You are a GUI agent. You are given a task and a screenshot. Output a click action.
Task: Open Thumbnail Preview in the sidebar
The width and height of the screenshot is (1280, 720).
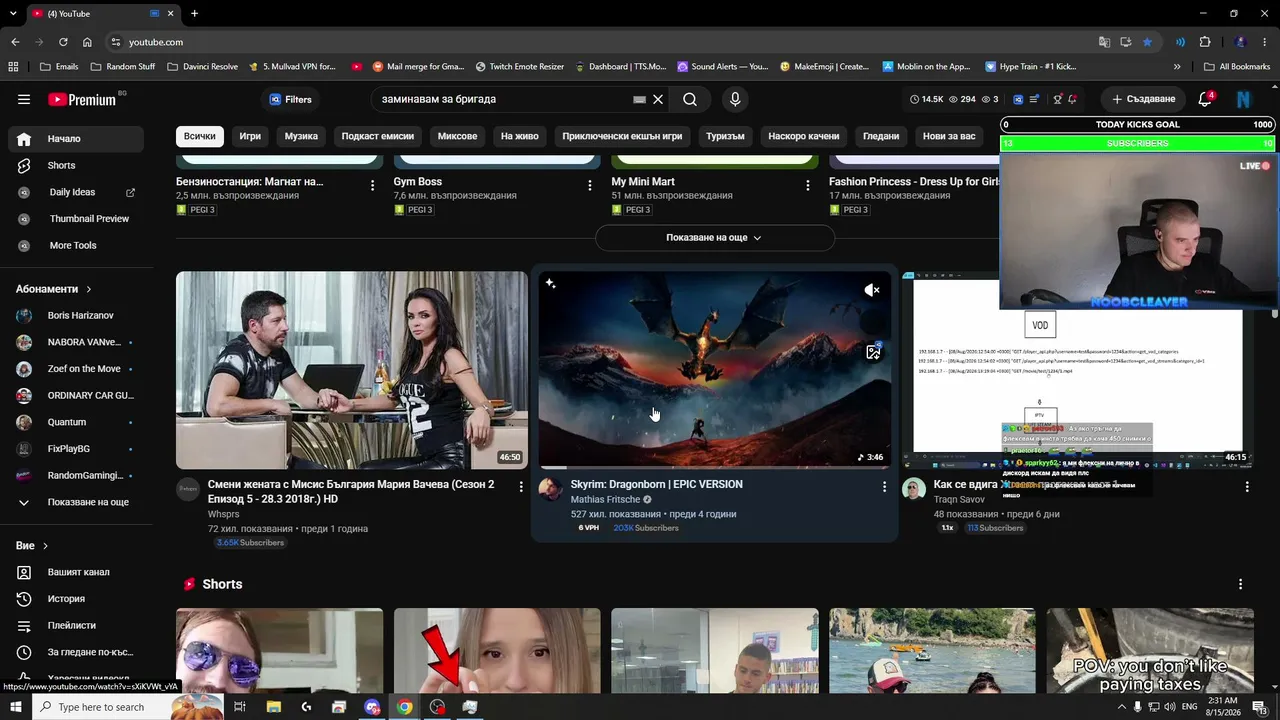(76, 219)
